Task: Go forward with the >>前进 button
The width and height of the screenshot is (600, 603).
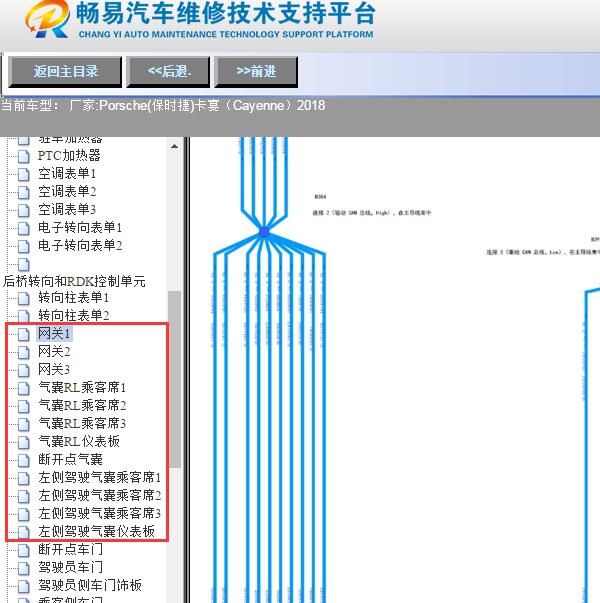Action: tap(256, 72)
